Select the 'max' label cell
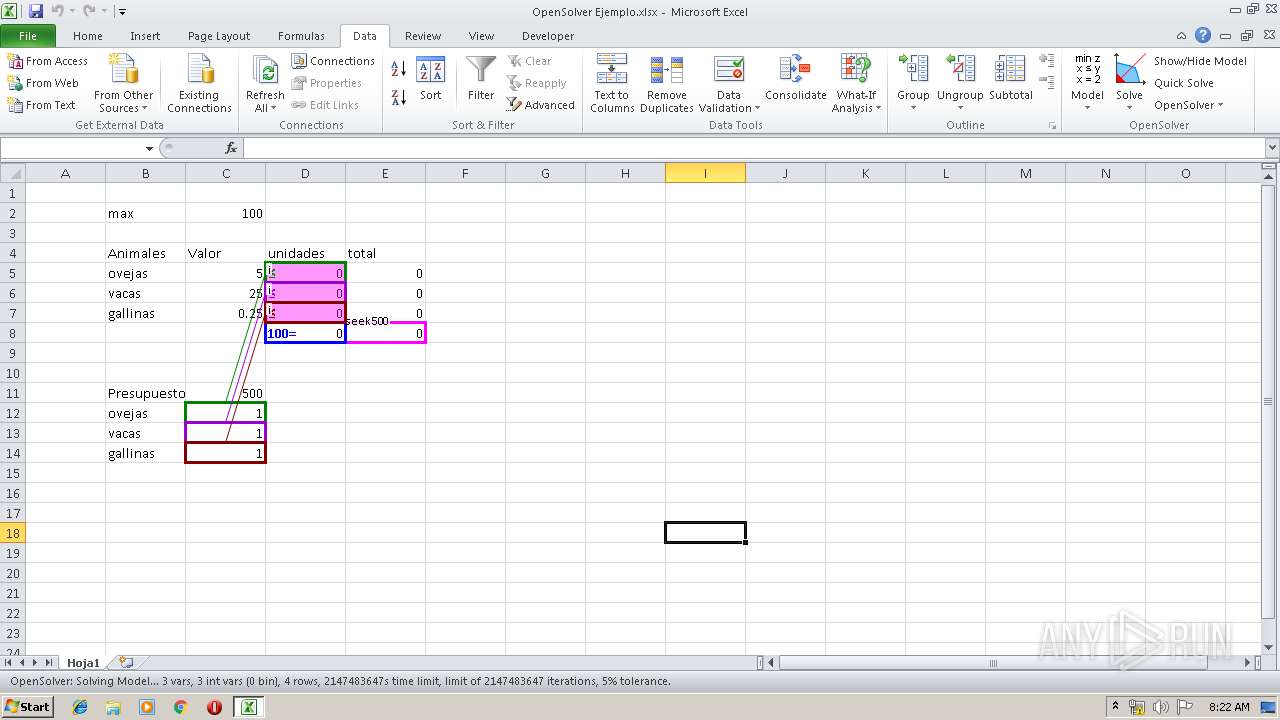The image size is (1280, 720). (x=145, y=213)
